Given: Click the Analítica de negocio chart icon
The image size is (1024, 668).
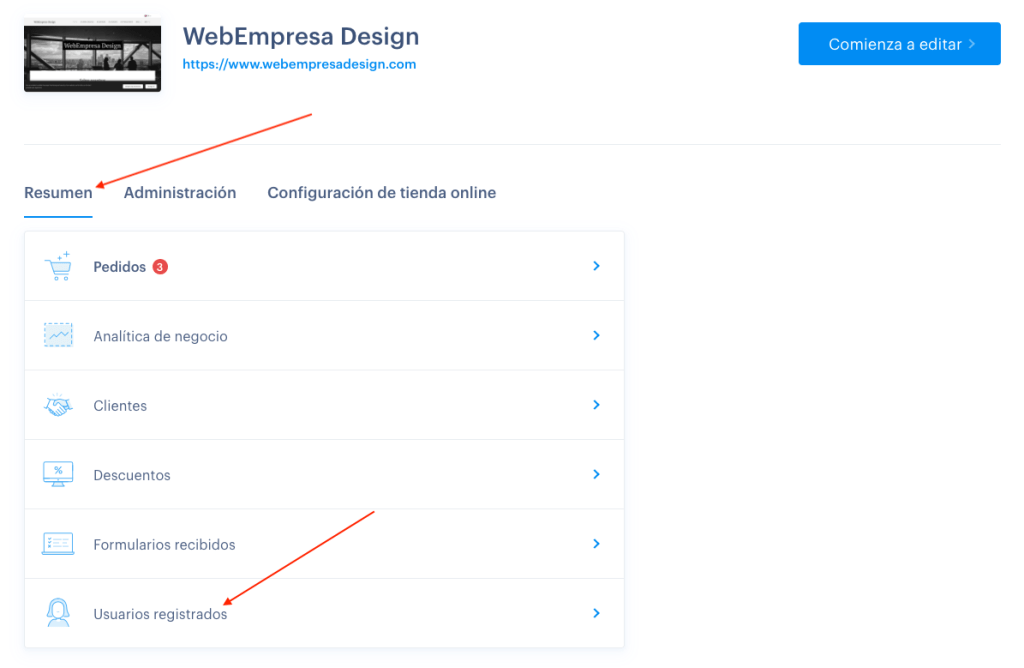Looking at the screenshot, I should [x=58, y=335].
